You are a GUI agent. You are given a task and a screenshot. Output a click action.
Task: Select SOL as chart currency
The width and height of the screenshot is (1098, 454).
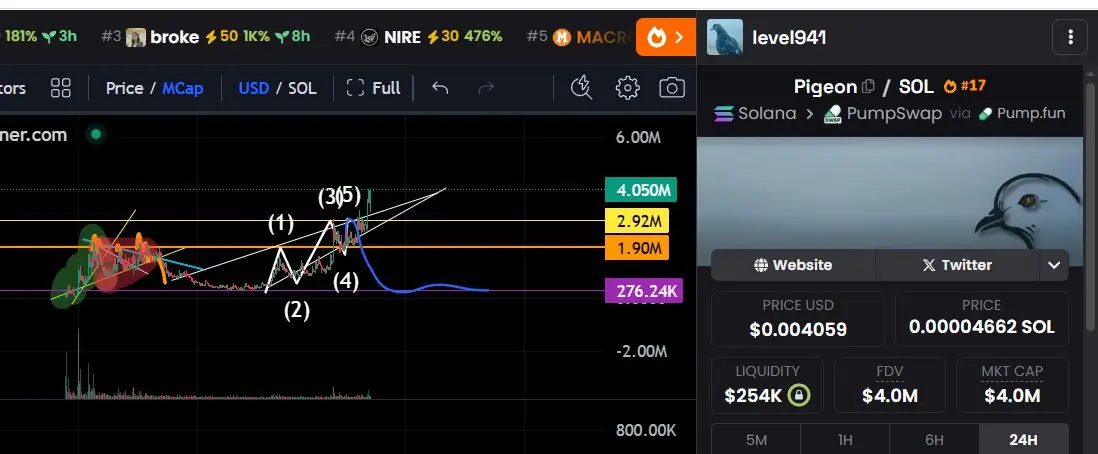tap(302, 88)
